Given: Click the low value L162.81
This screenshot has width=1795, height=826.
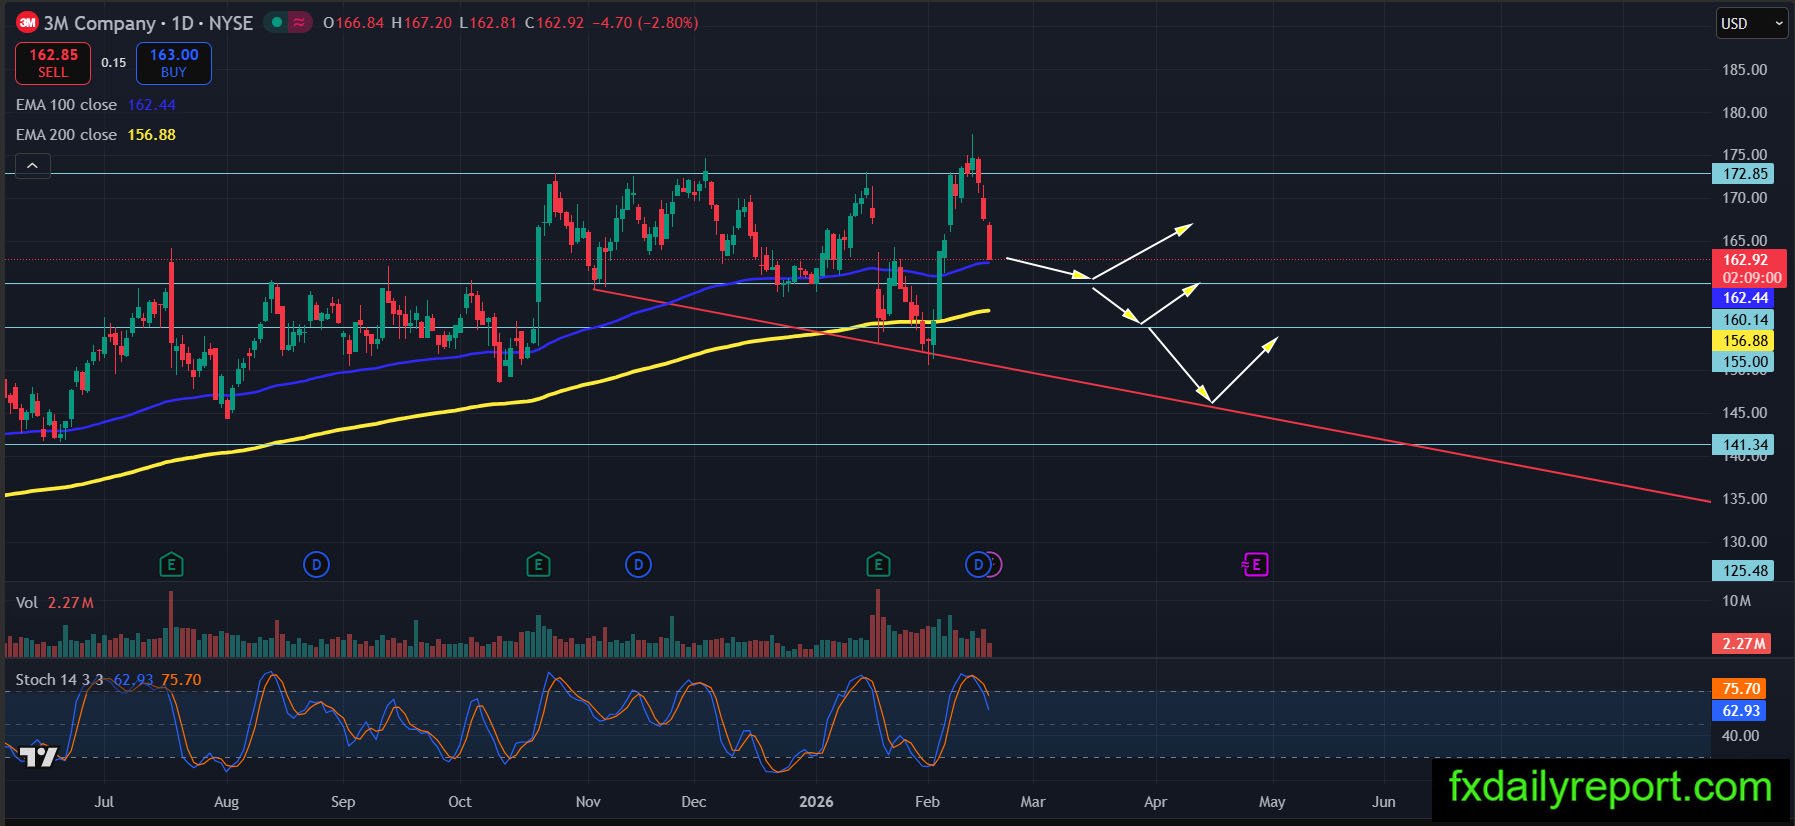Looking at the screenshot, I should pyautogui.click(x=488, y=22).
